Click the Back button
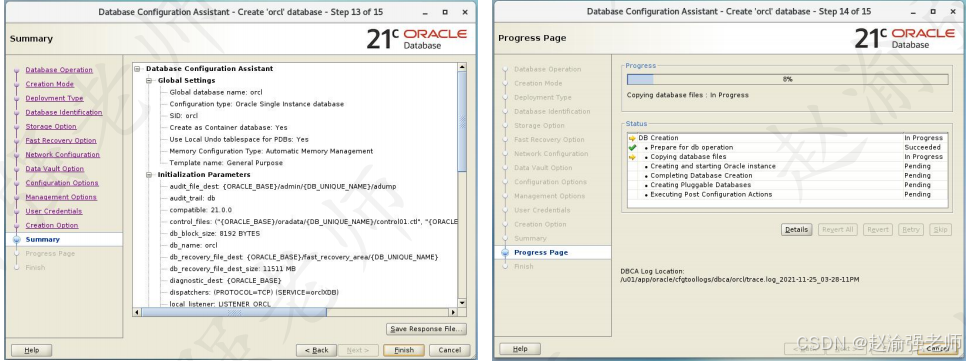966x361 pixels. pyautogui.click(x=317, y=350)
